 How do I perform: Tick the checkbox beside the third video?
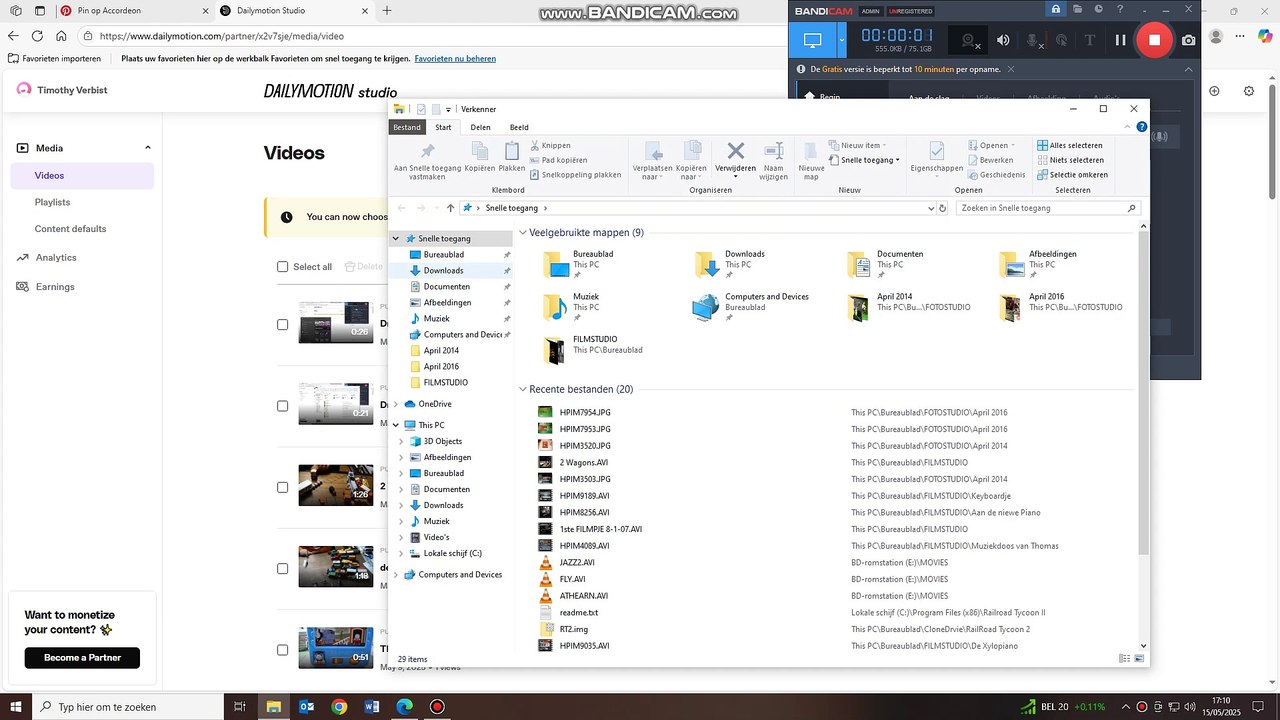point(282,487)
